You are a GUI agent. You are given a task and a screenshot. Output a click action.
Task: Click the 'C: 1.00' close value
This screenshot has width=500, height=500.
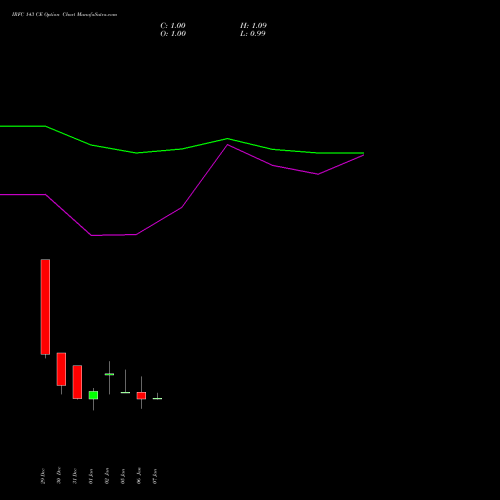173,26
